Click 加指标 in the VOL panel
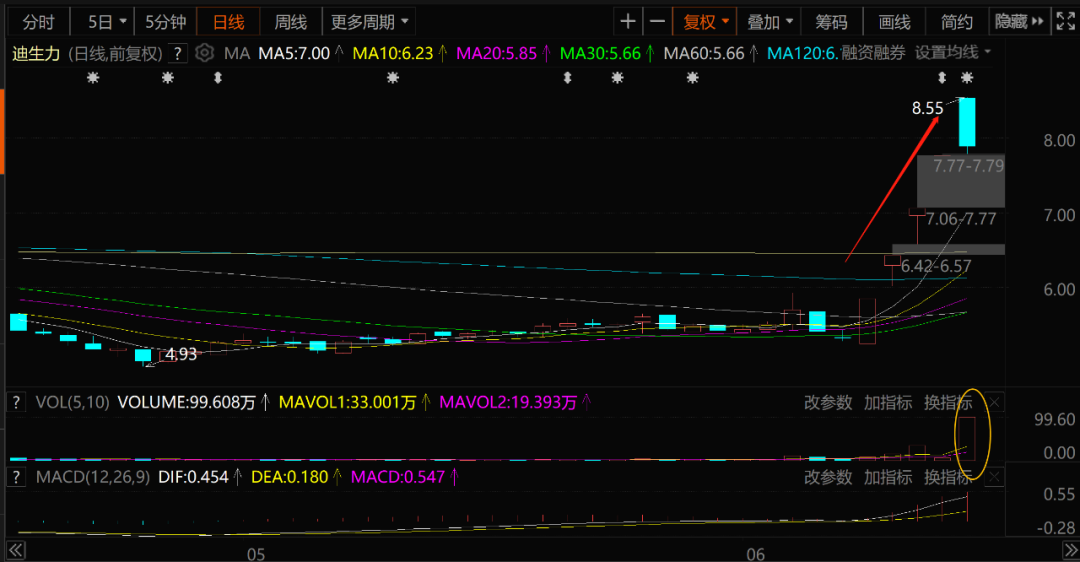The height and width of the screenshot is (562, 1080). pos(888,402)
